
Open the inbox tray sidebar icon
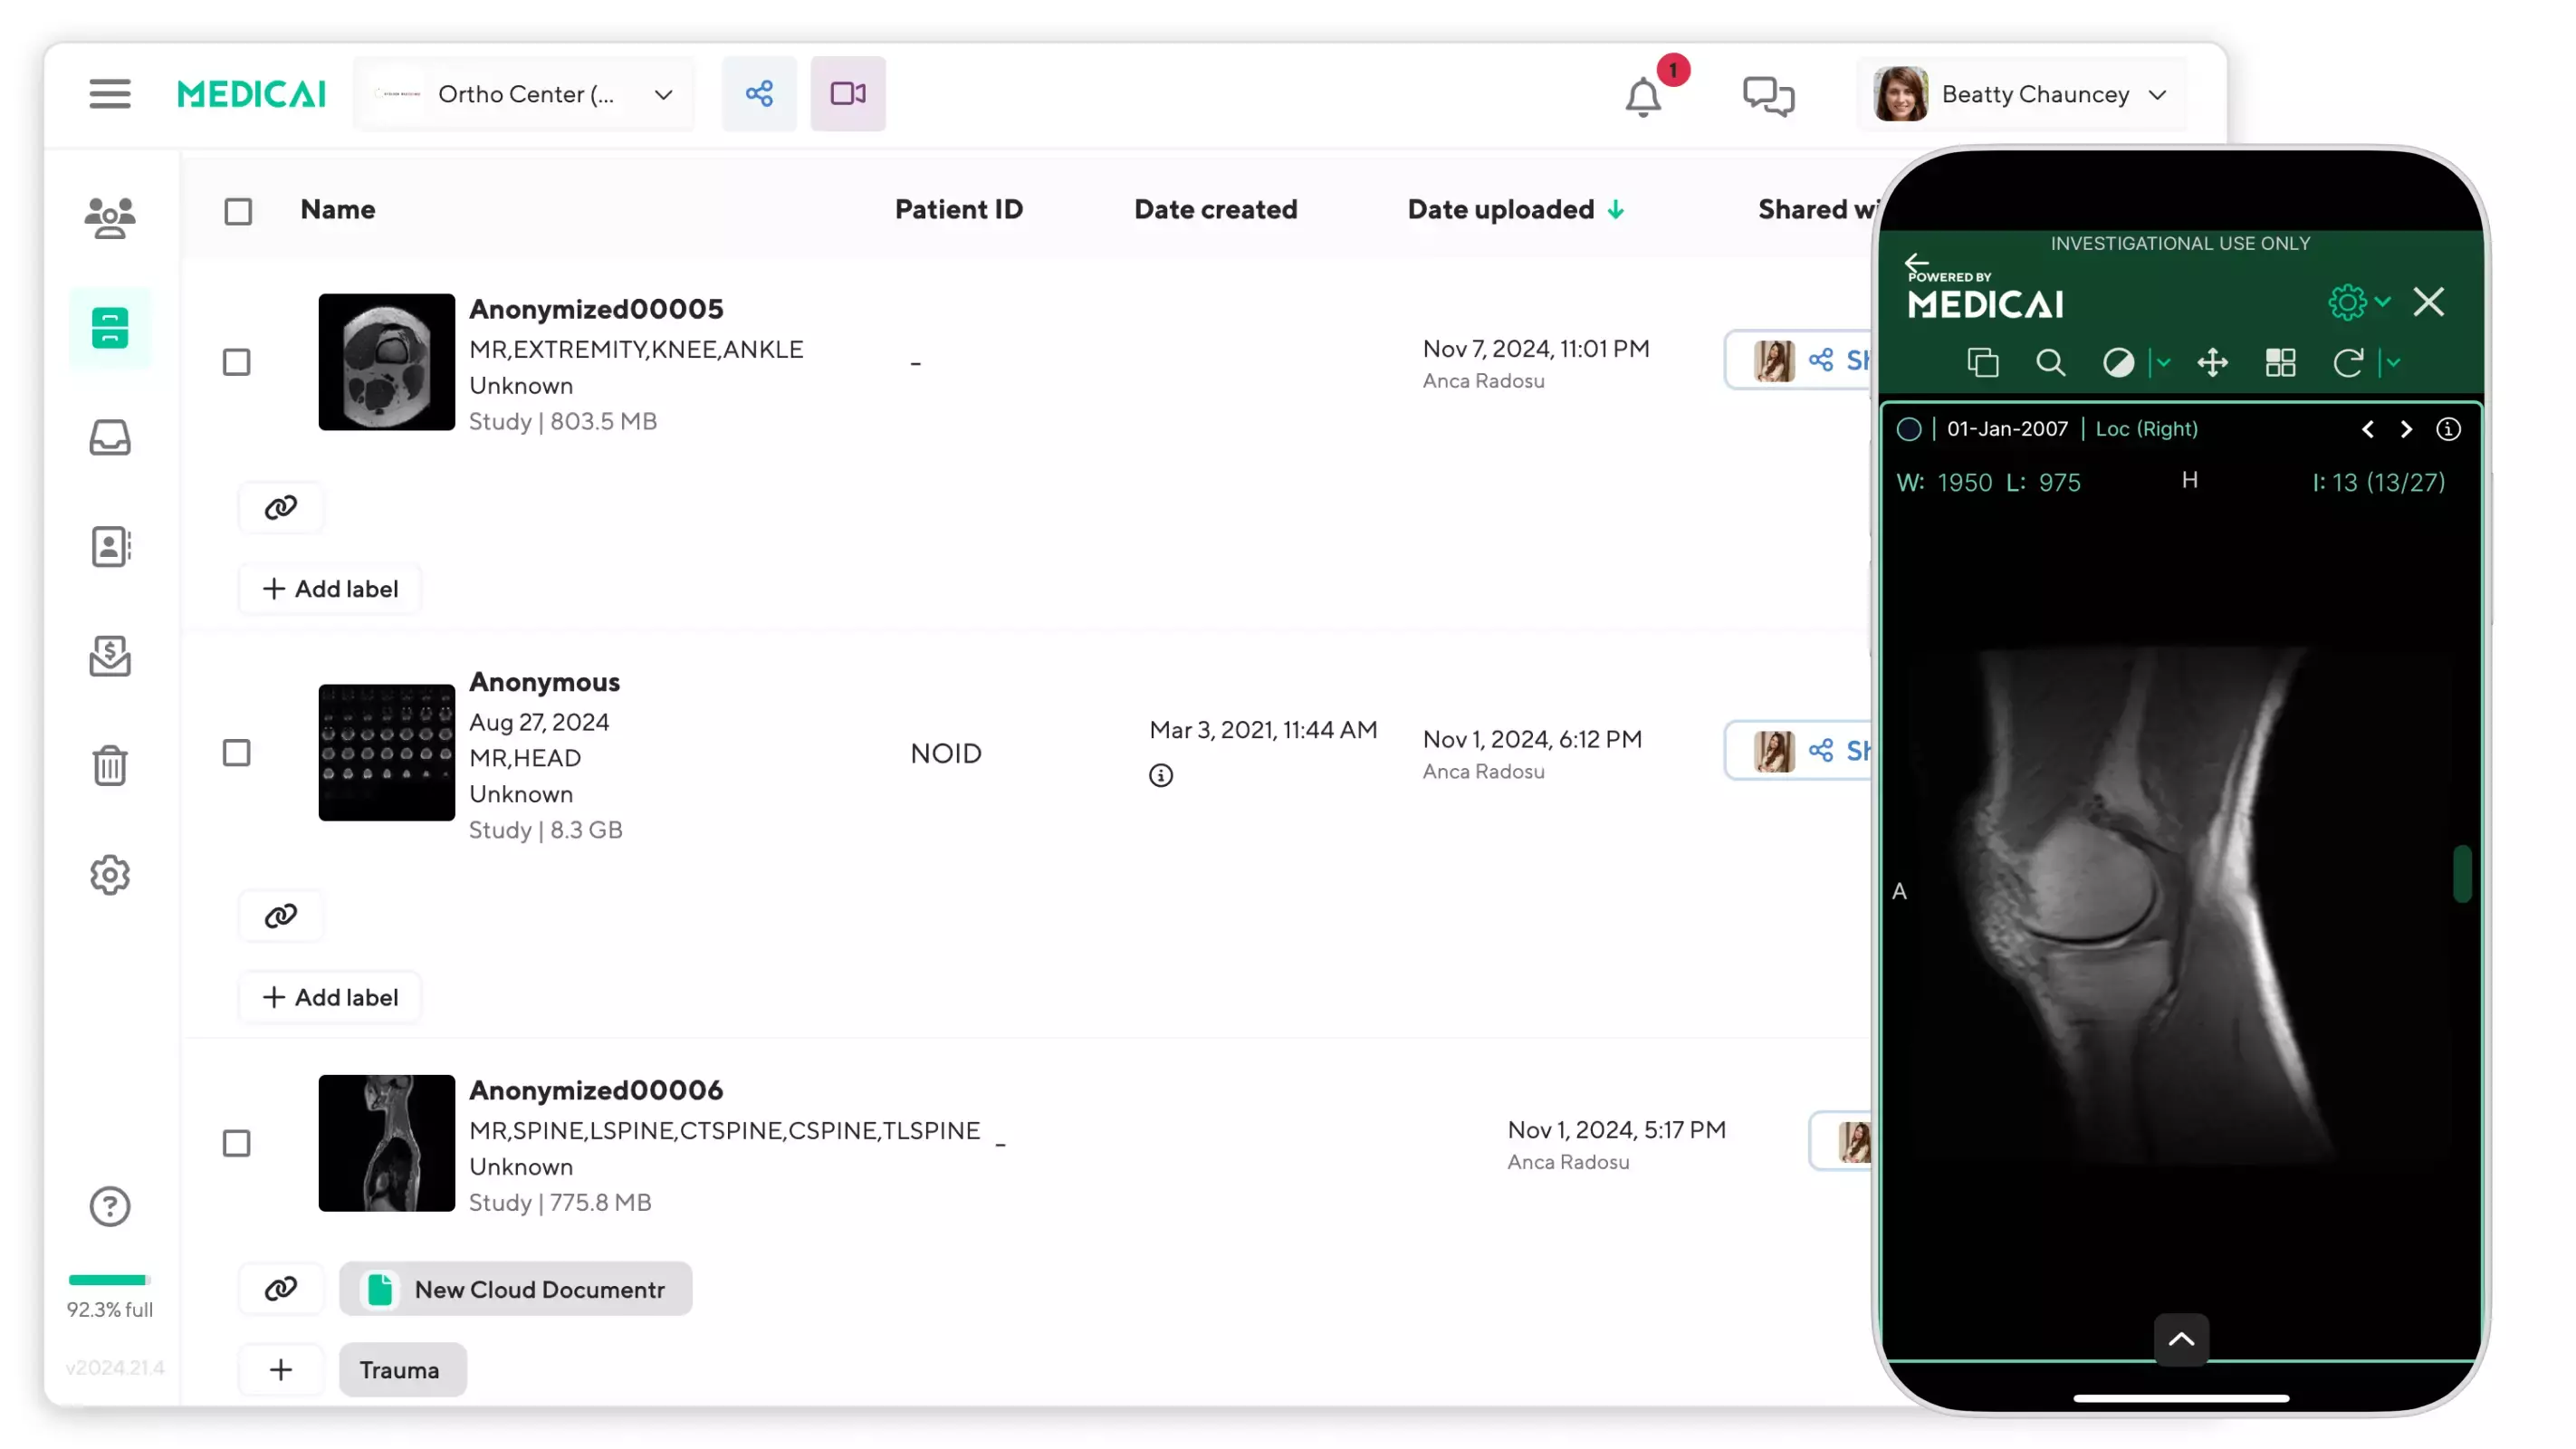click(x=110, y=438)
